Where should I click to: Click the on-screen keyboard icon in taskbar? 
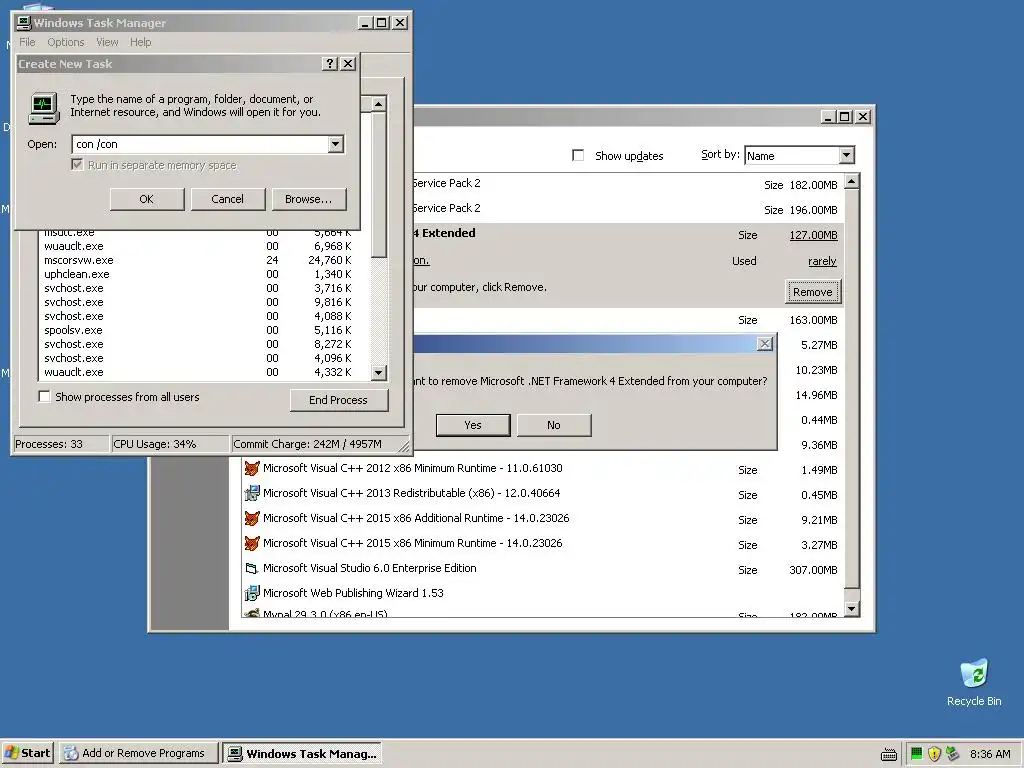[x=889, y=754]
